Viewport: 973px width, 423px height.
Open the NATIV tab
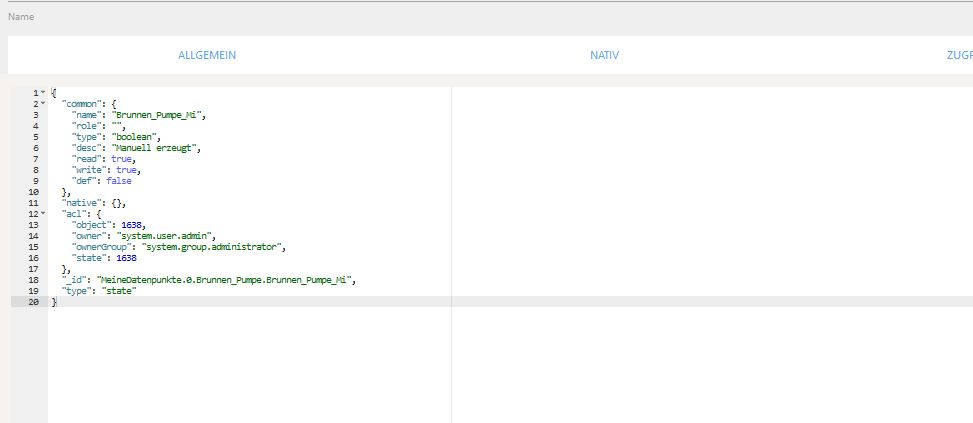(604, 55)
